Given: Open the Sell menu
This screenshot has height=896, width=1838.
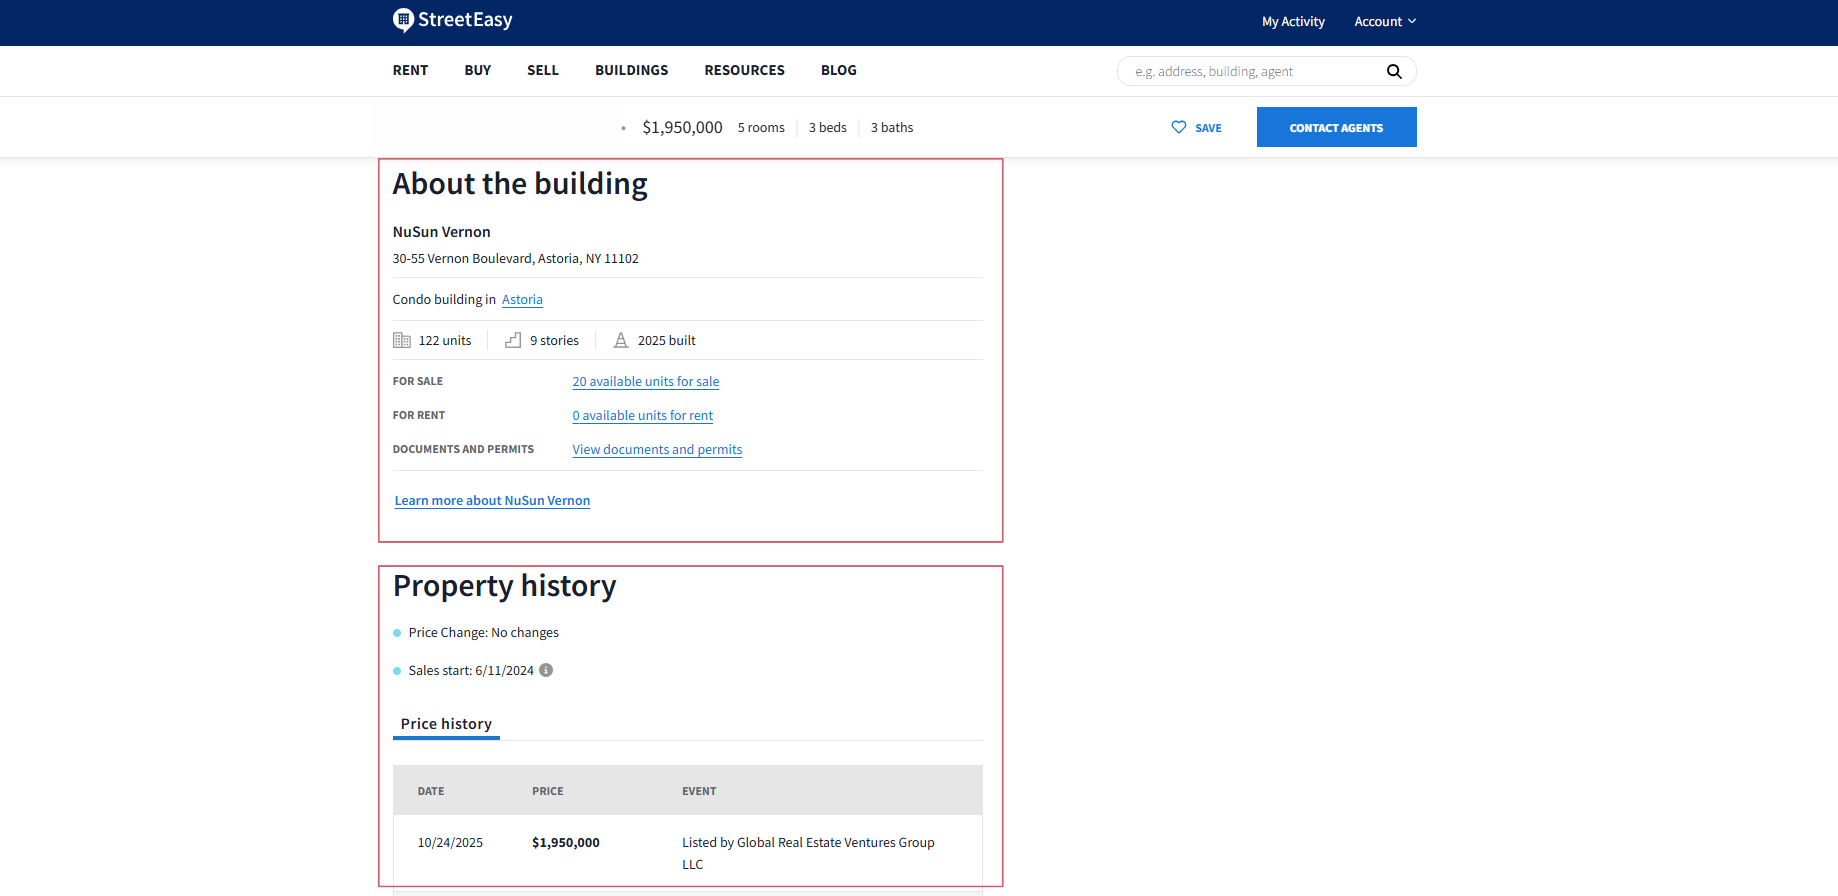Looking at the screenshot, I should (x=543, y=70).
